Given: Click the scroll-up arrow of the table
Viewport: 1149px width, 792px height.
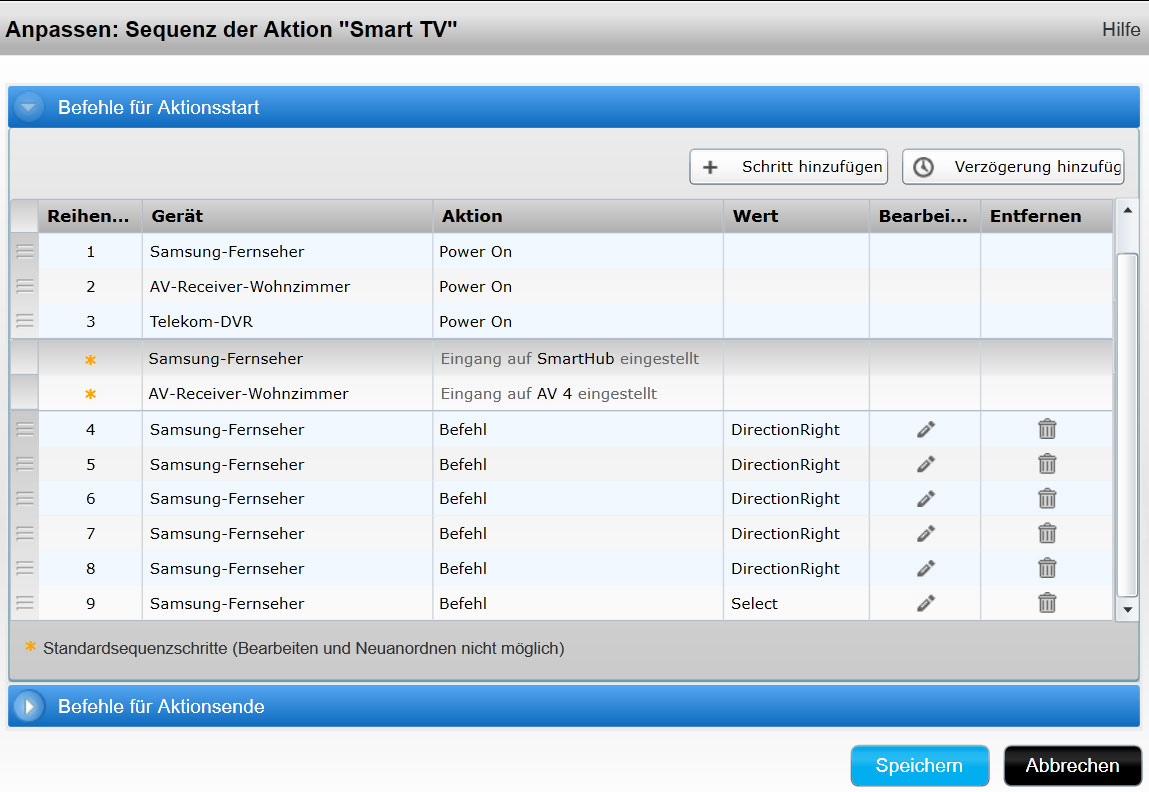Looking at the screenshot, I should pos(1127,211).
